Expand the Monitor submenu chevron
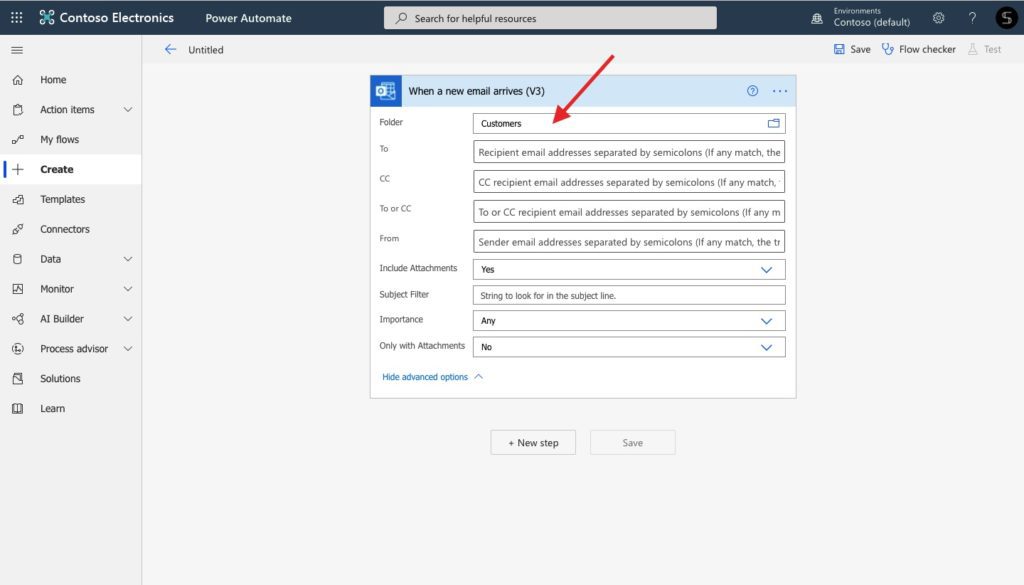1024x585 pixels. pyautogui.click(x=128, y=289)
